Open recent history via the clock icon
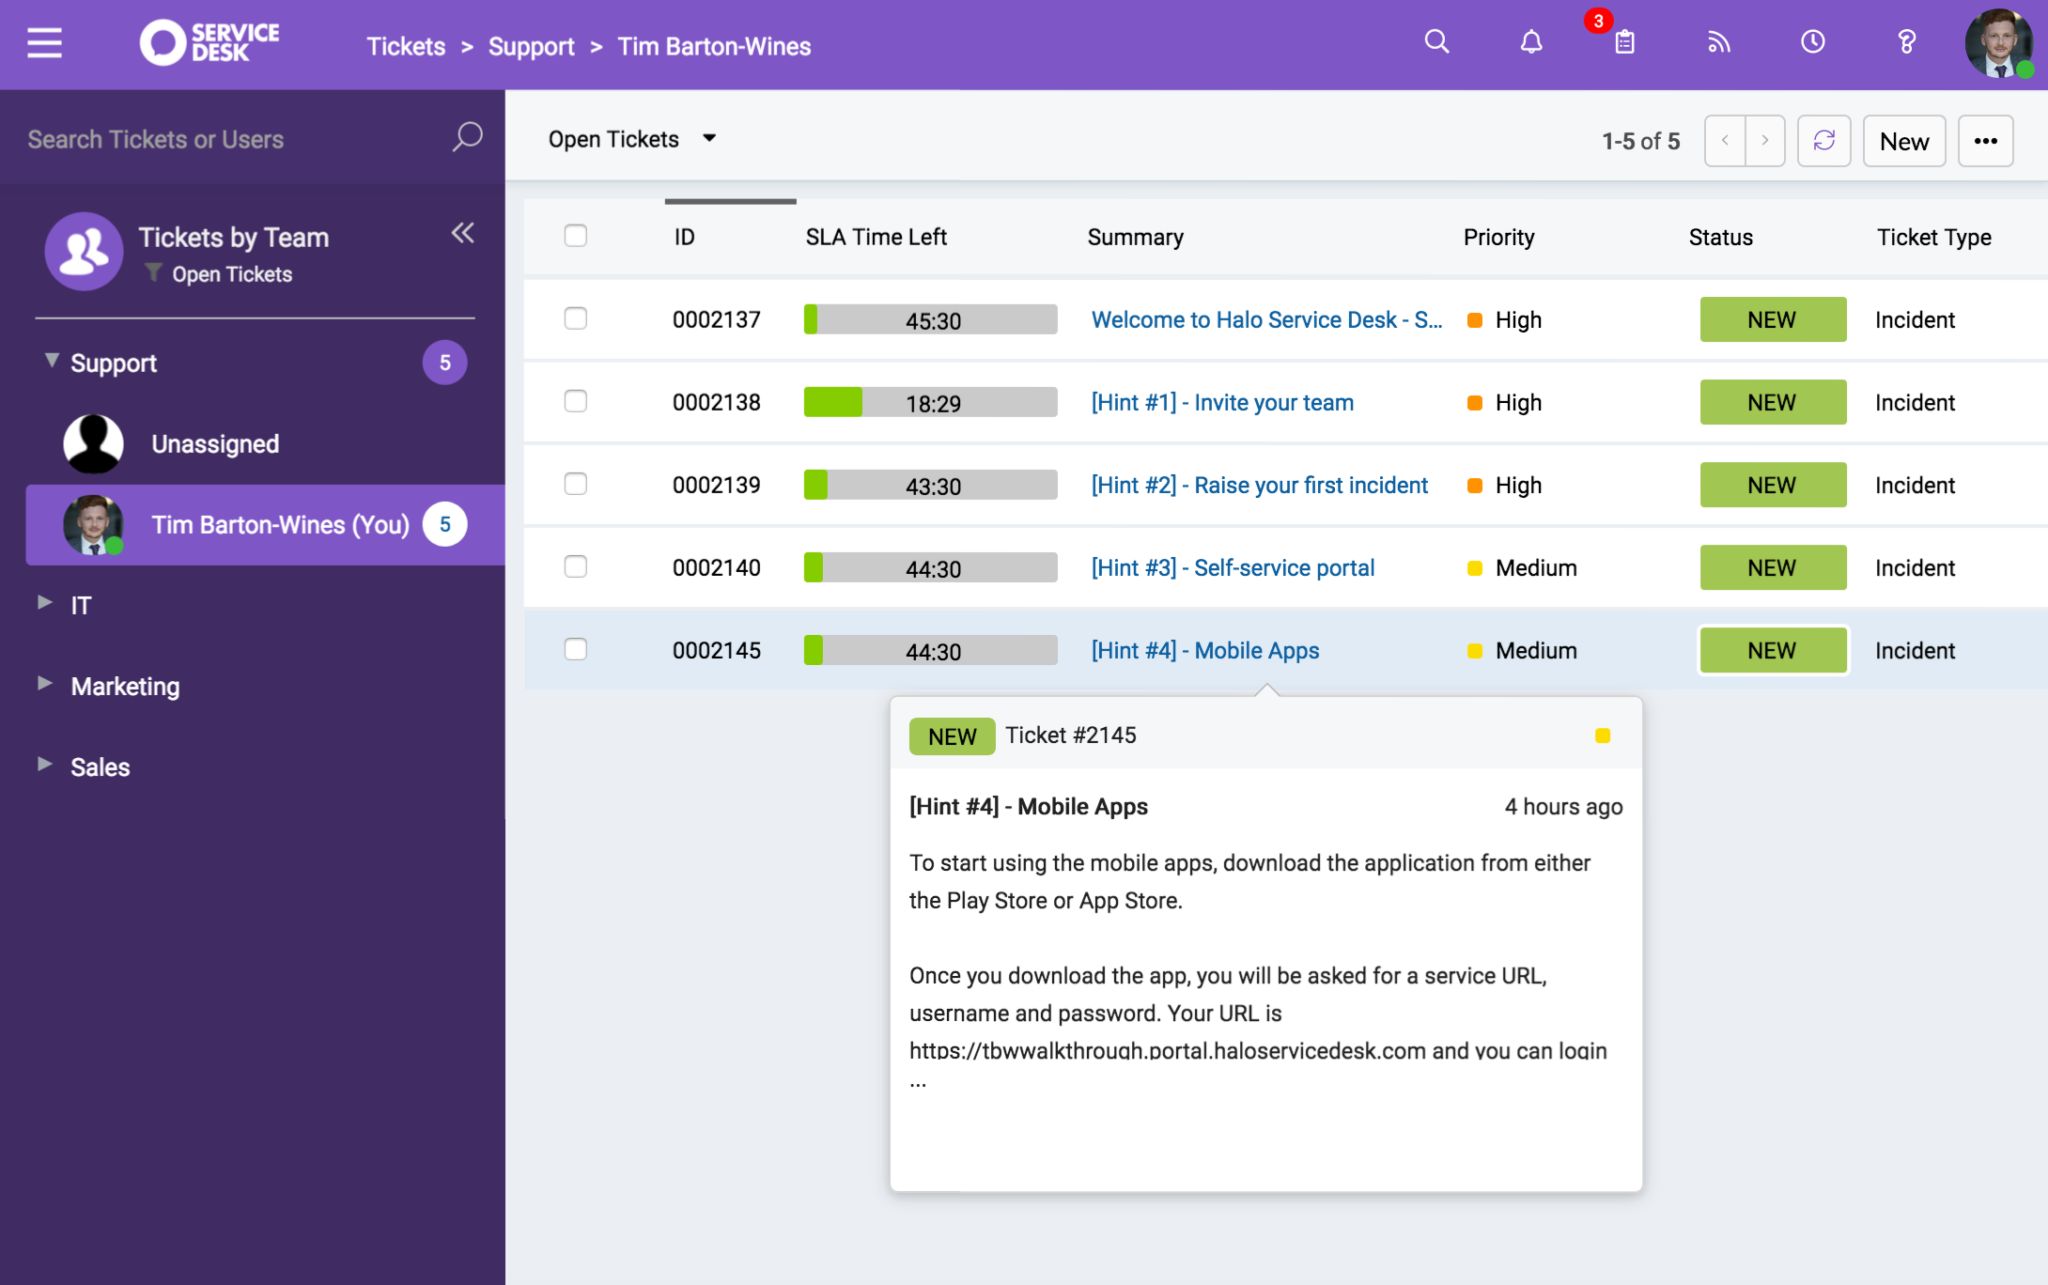 1813,41
